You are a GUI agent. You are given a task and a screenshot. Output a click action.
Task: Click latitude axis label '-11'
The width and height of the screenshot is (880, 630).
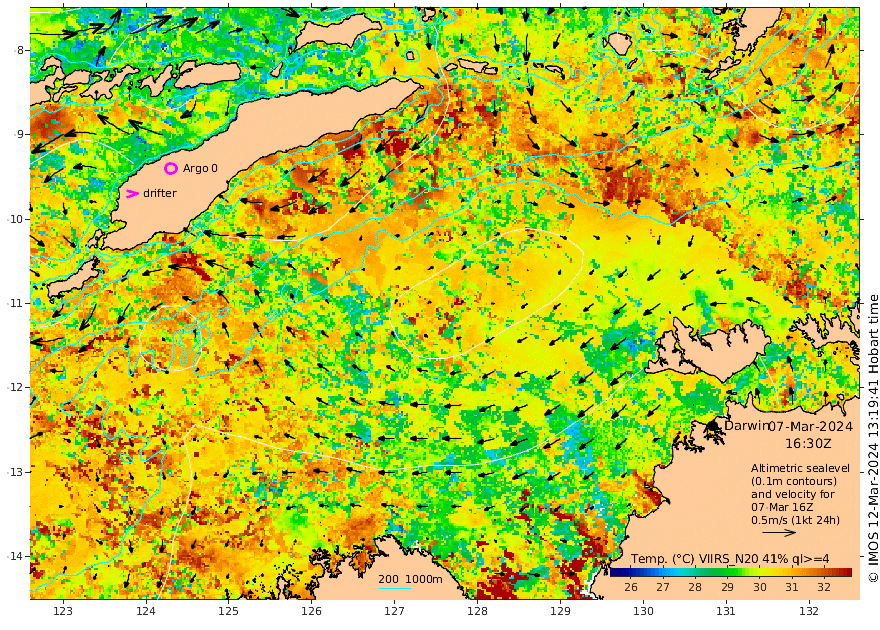[x=16, y=303]
